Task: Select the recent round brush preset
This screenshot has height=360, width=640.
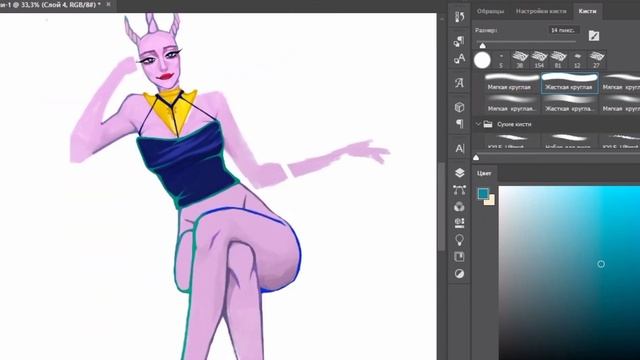Action: point(482,60)
